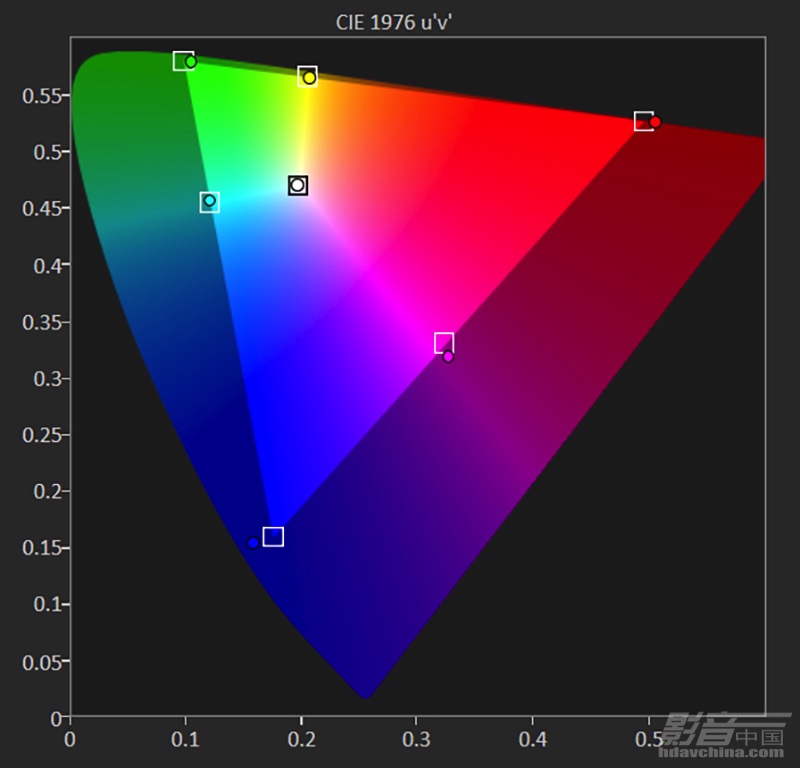Click the 0.05 label on vertical axis
Image resolution: width=800 pixels, height=768 pixels.
[x=42, y=661]
